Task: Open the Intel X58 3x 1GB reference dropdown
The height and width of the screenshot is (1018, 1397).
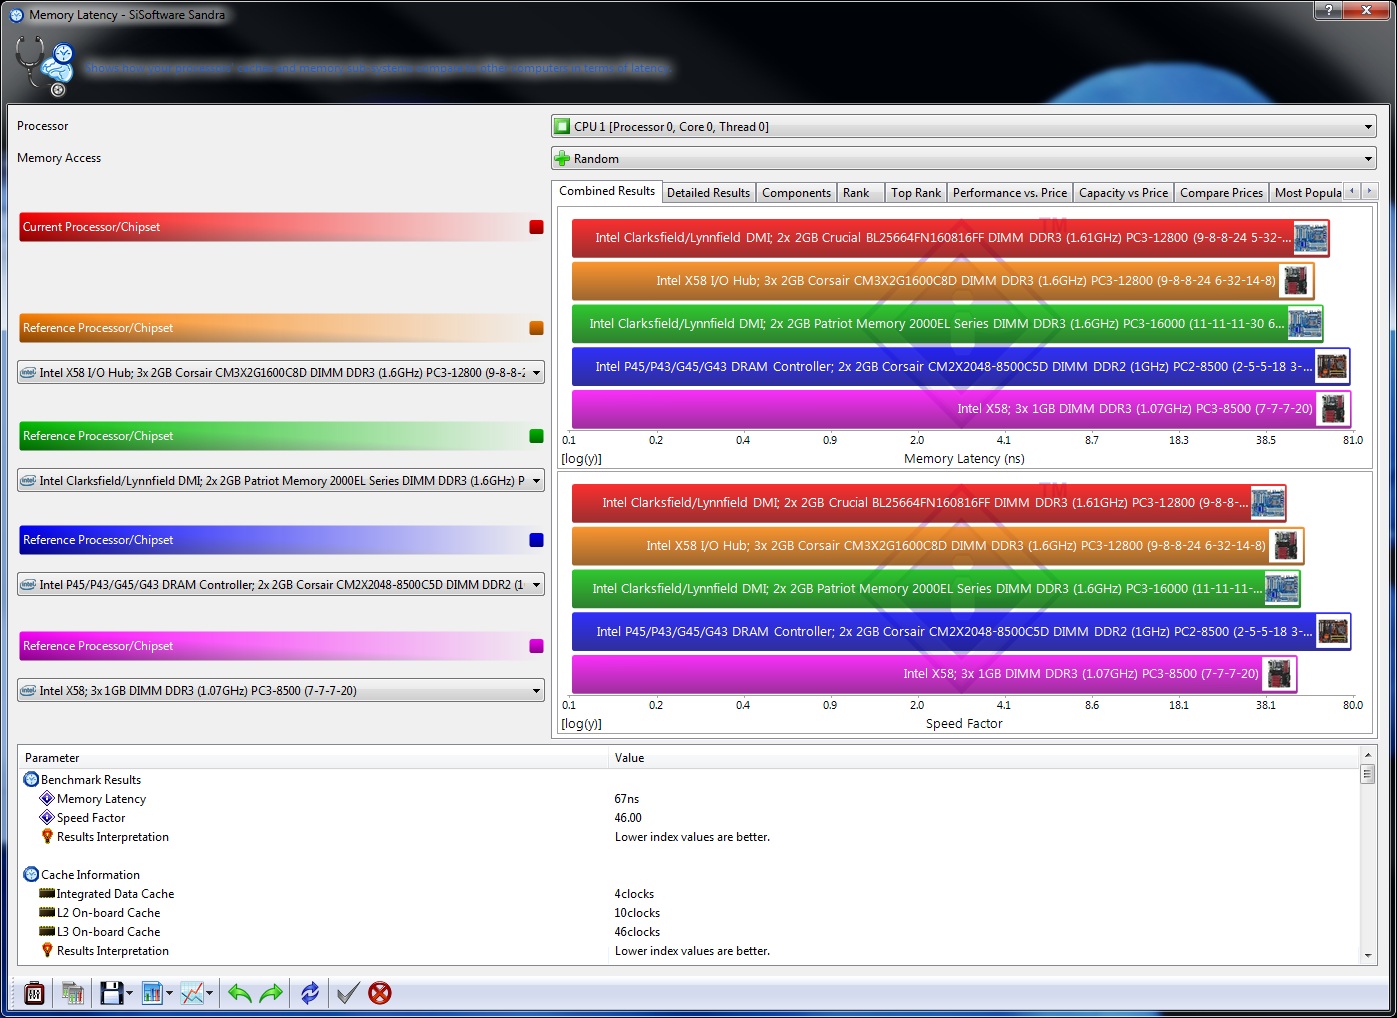Action: 281,691
